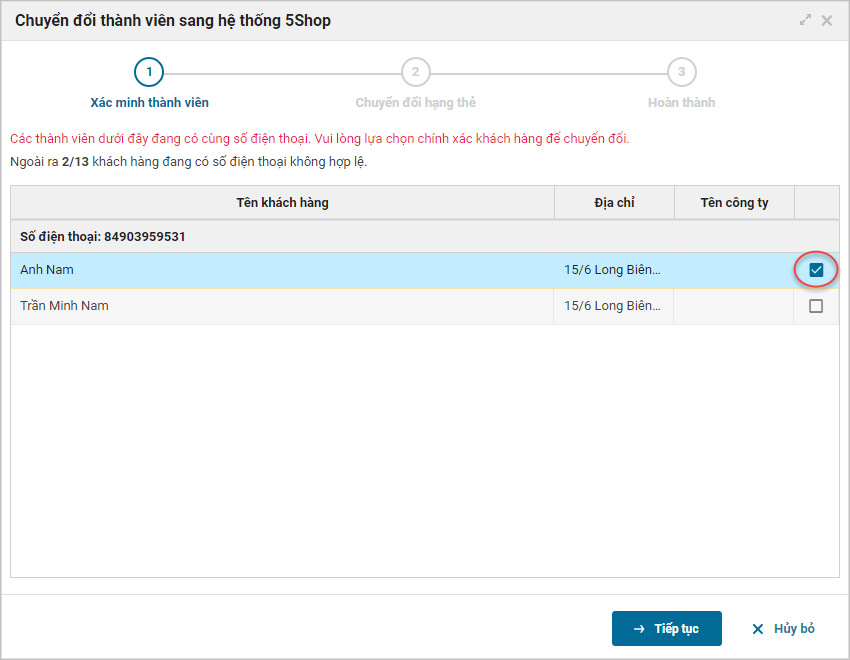Check the Trần Minh Nam checkbox

click(816, 306)
